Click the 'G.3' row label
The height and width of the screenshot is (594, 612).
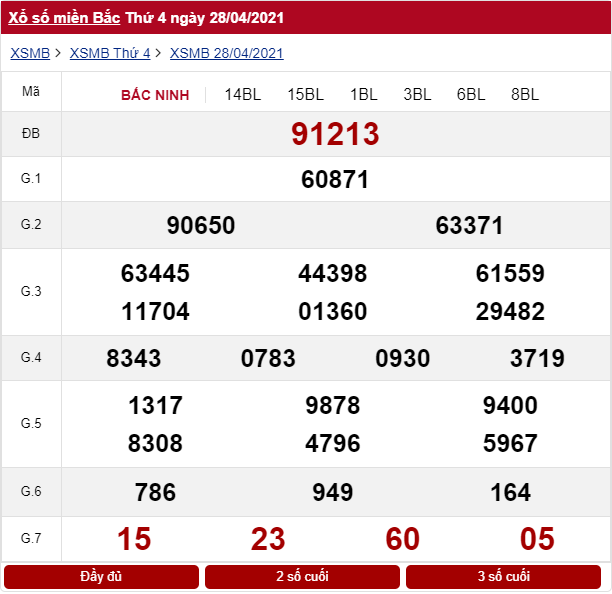click(31, 291)
